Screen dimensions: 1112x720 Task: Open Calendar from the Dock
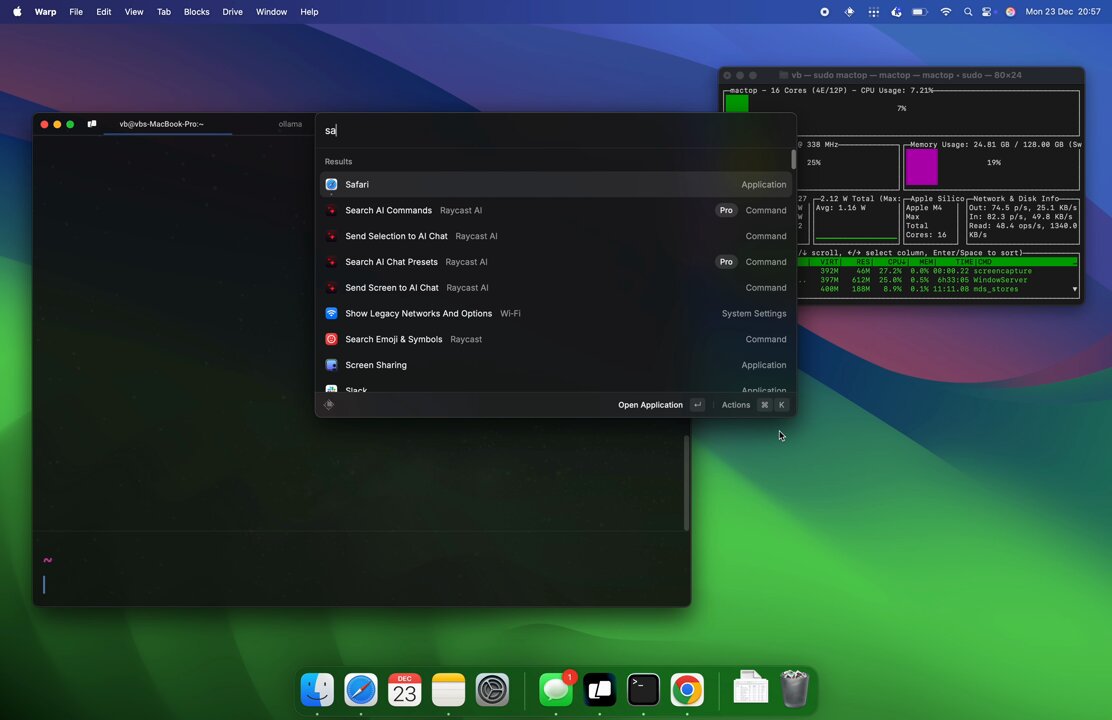405,689
